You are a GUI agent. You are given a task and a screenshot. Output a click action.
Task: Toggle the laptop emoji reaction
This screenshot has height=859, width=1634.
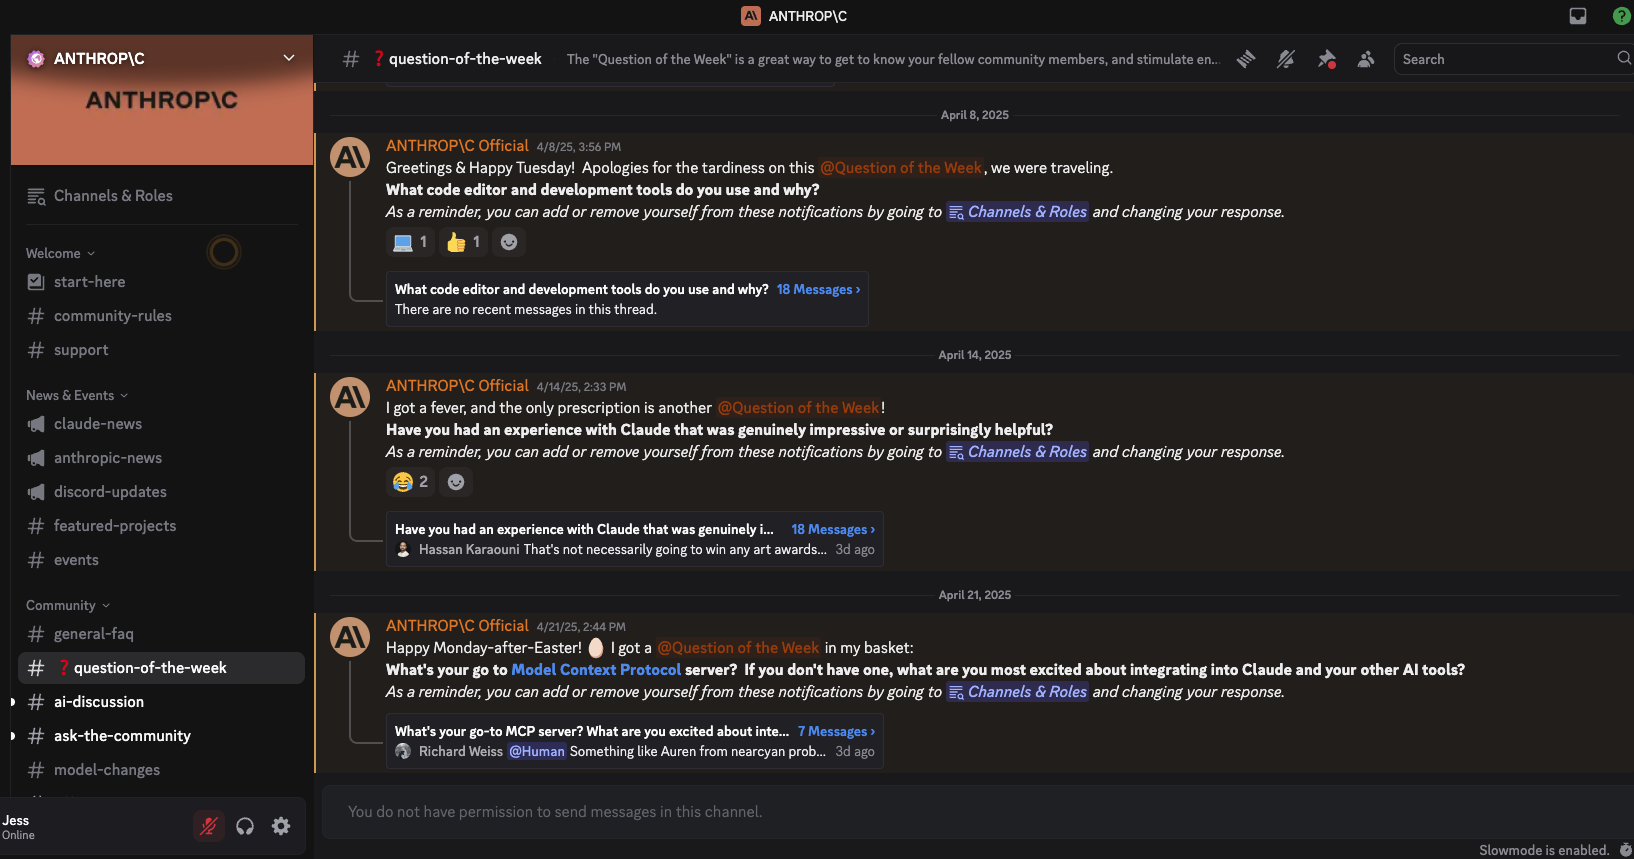point(410,241)
